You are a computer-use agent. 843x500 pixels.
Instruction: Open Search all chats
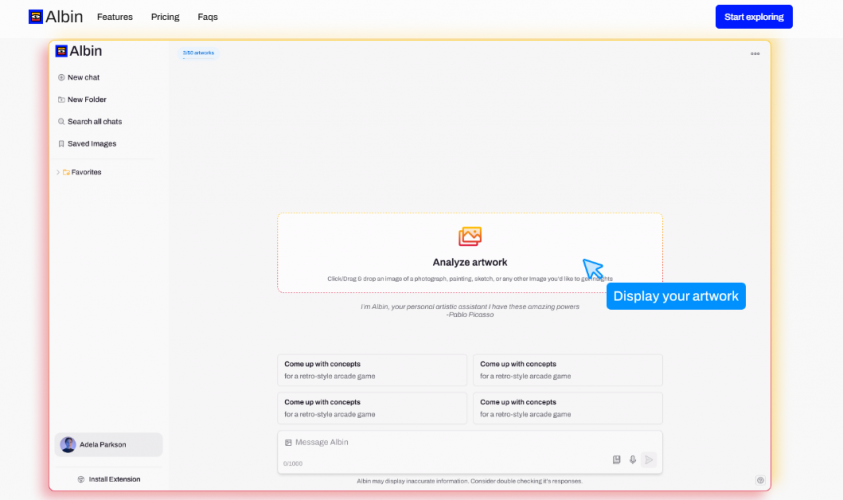90,122
